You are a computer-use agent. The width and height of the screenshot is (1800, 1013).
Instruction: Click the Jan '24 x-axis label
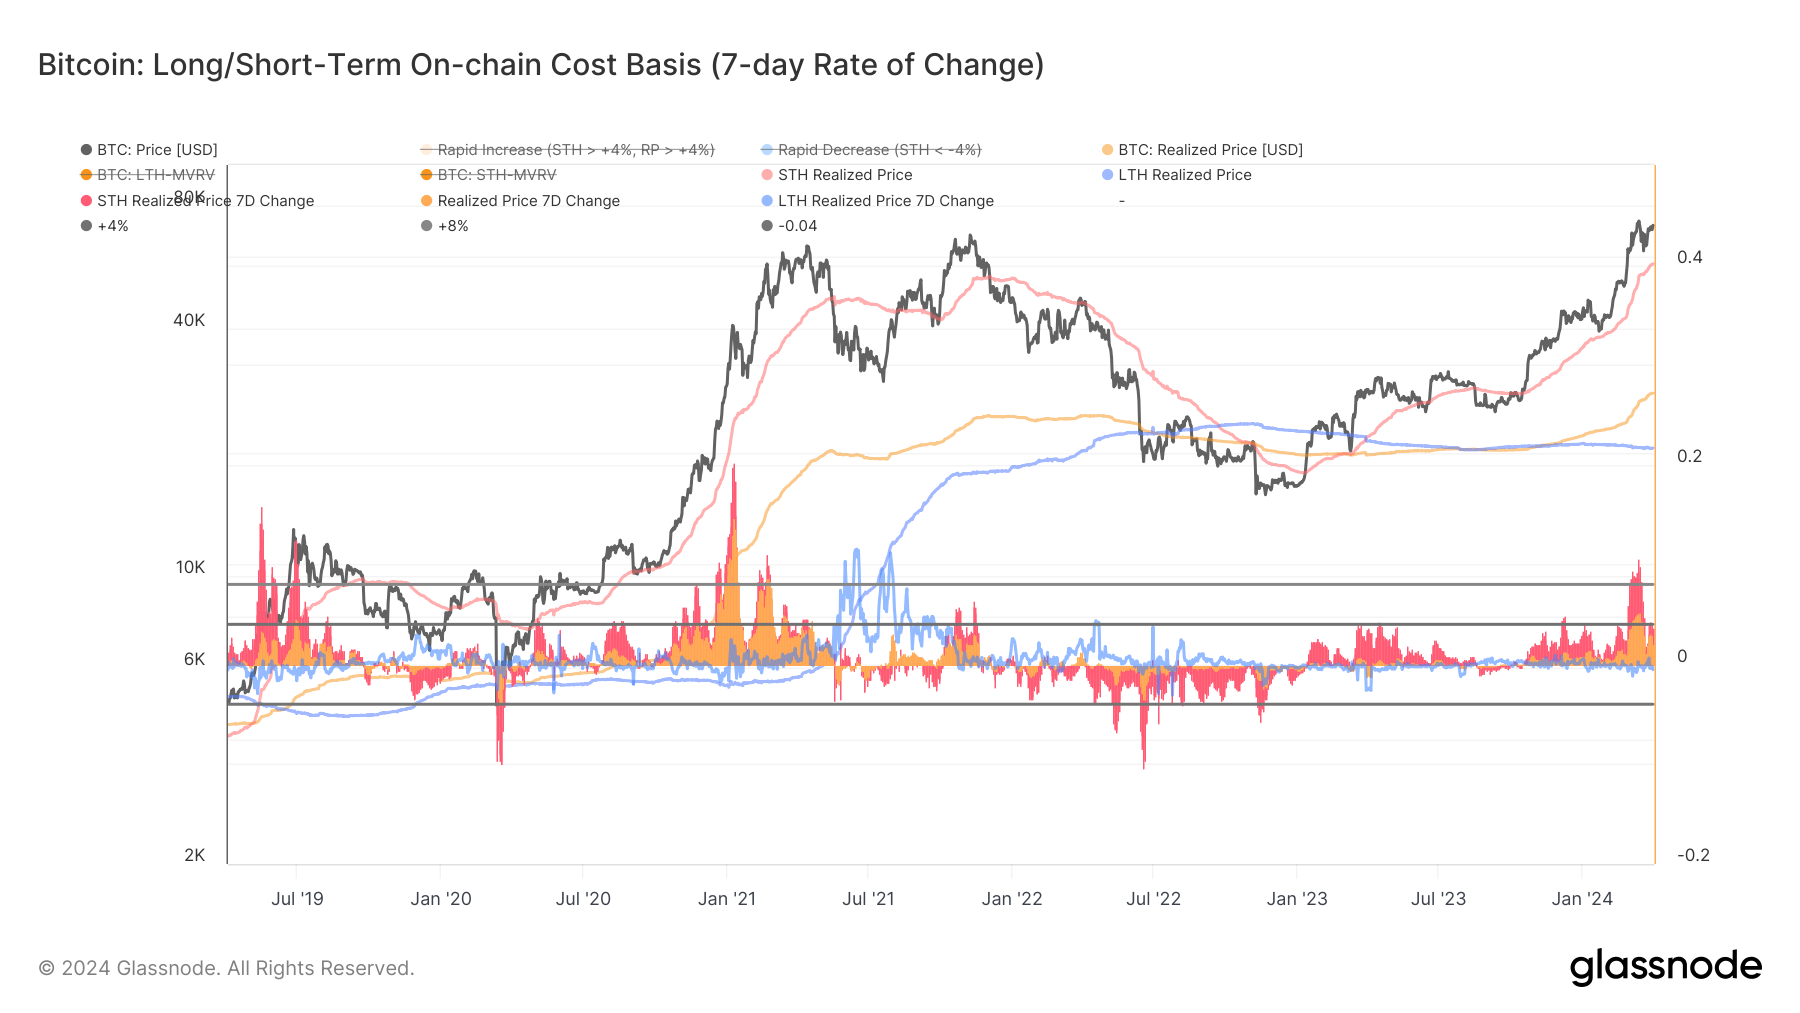click(x=1582, y=899)
